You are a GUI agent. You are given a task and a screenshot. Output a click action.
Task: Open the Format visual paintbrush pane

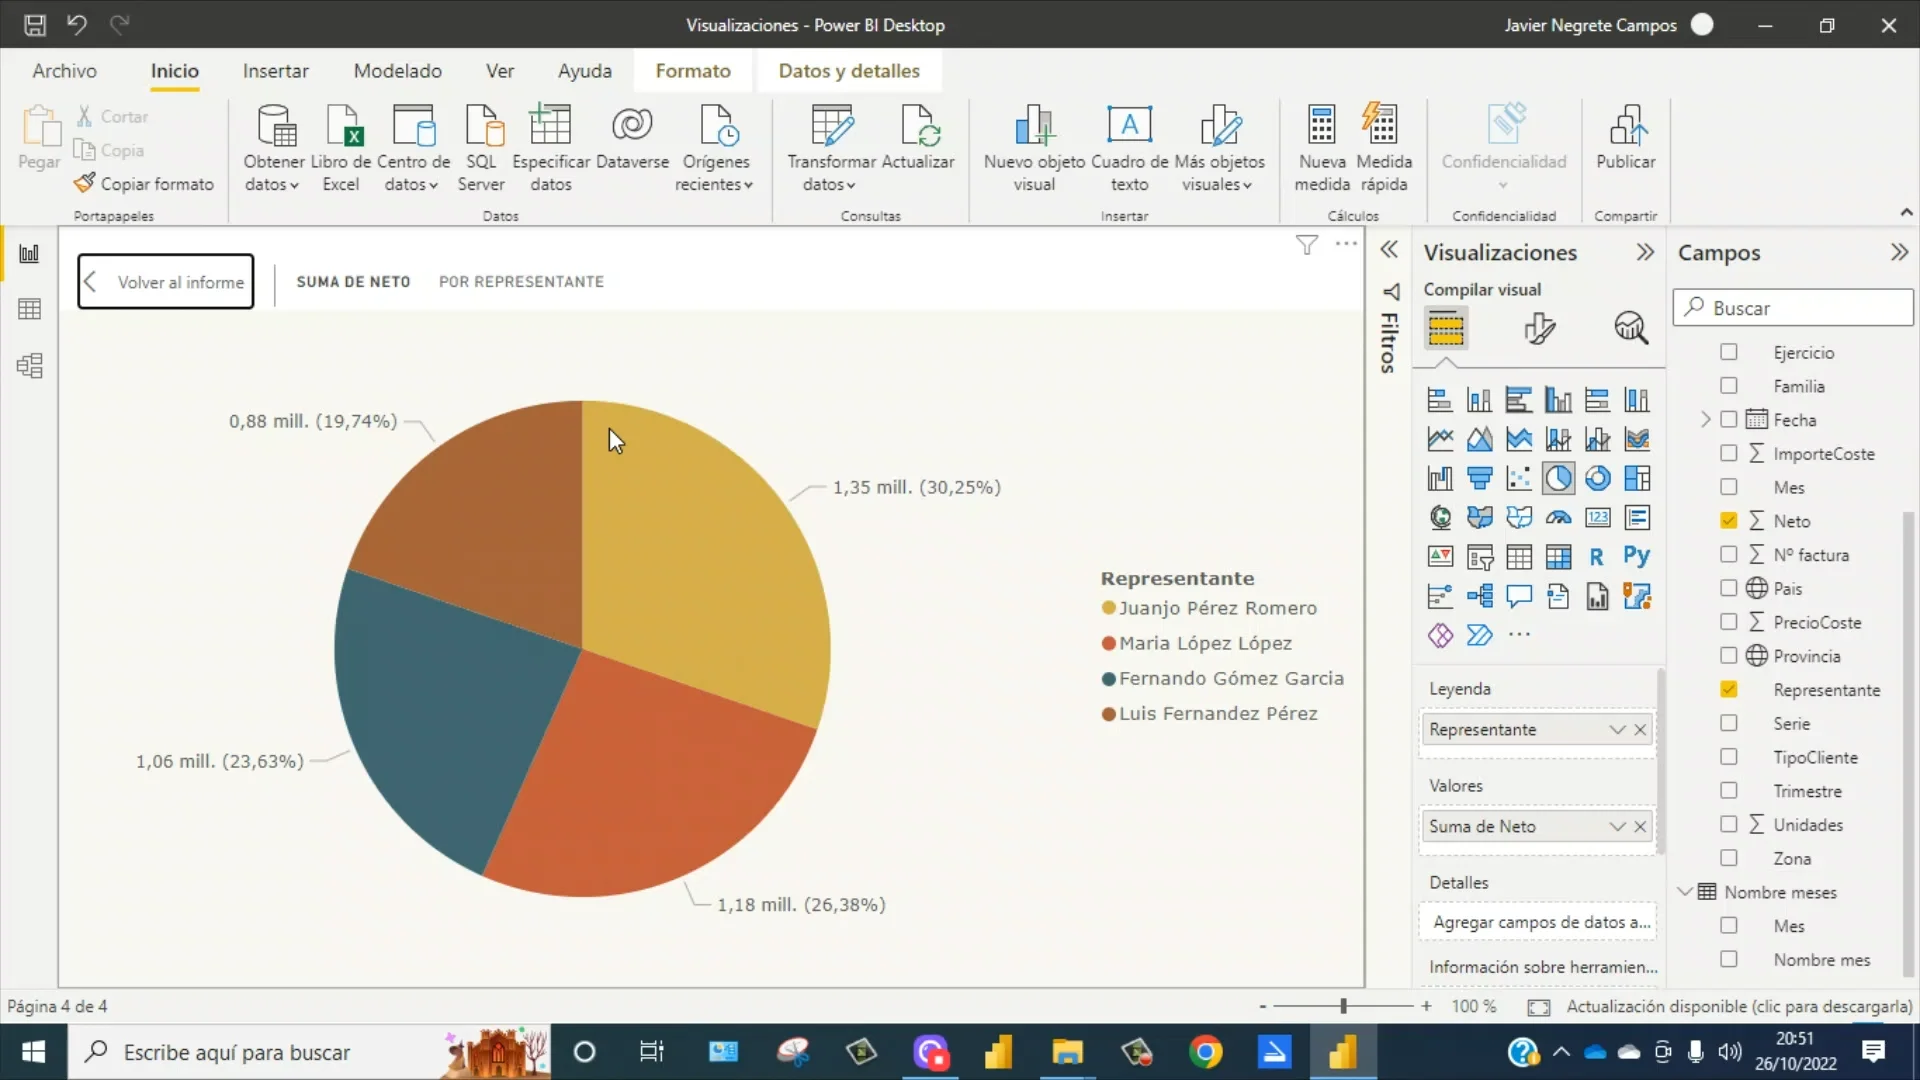click(1539, 328)
